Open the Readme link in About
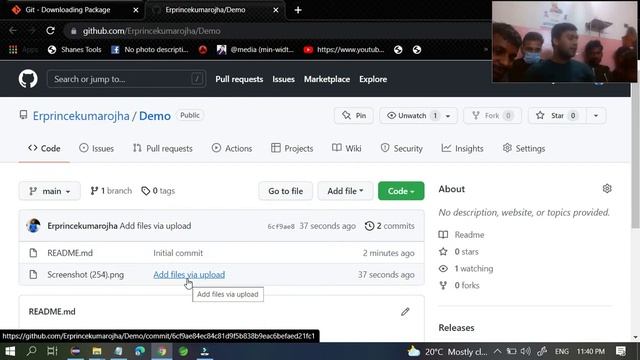640x360 pixels. (x=469, y=235)
